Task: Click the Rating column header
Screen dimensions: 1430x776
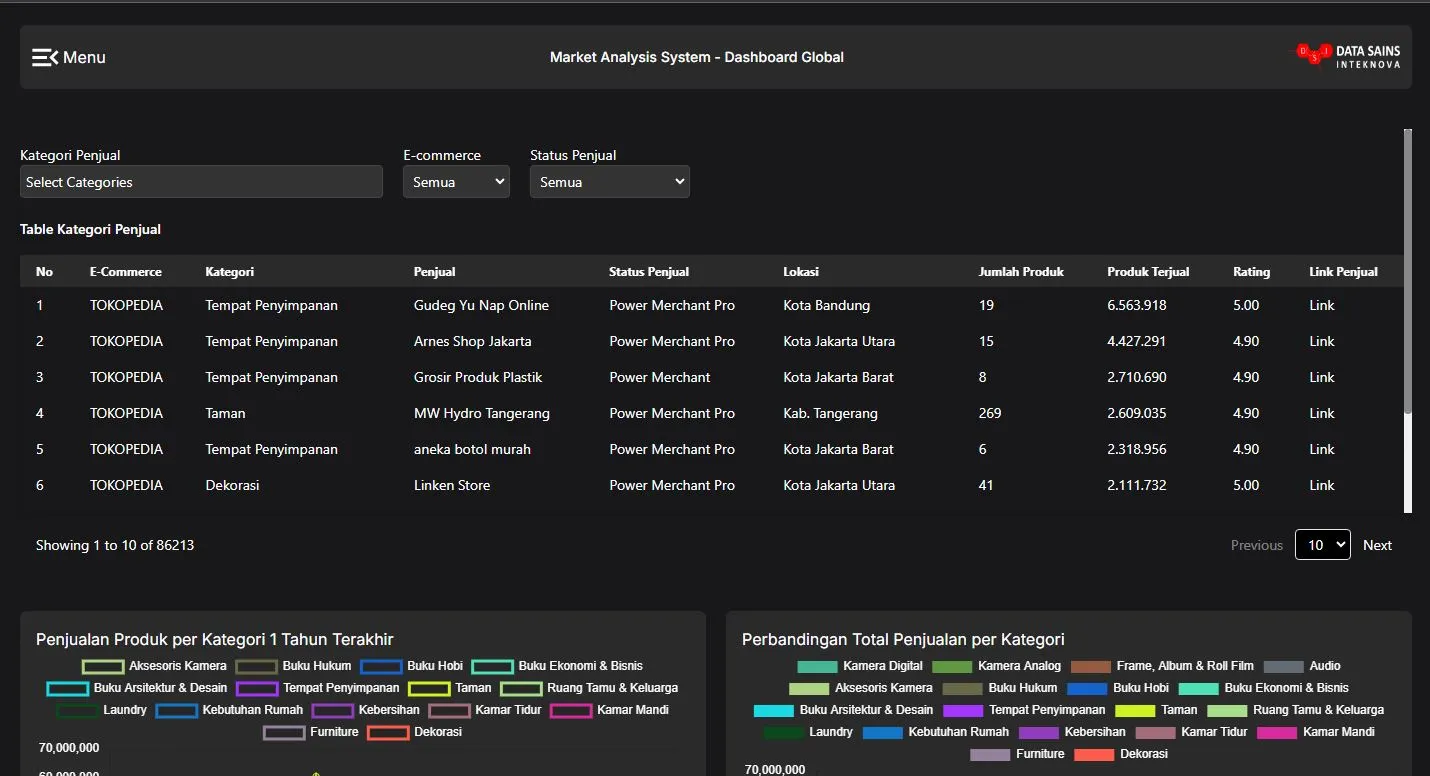Action: [1251, 272]
